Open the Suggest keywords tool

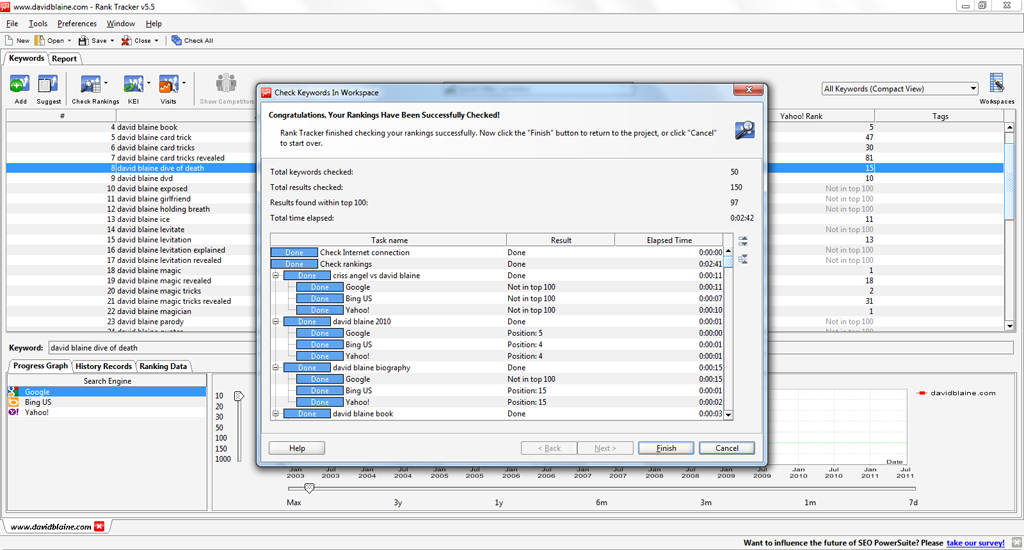coord(48,84)
